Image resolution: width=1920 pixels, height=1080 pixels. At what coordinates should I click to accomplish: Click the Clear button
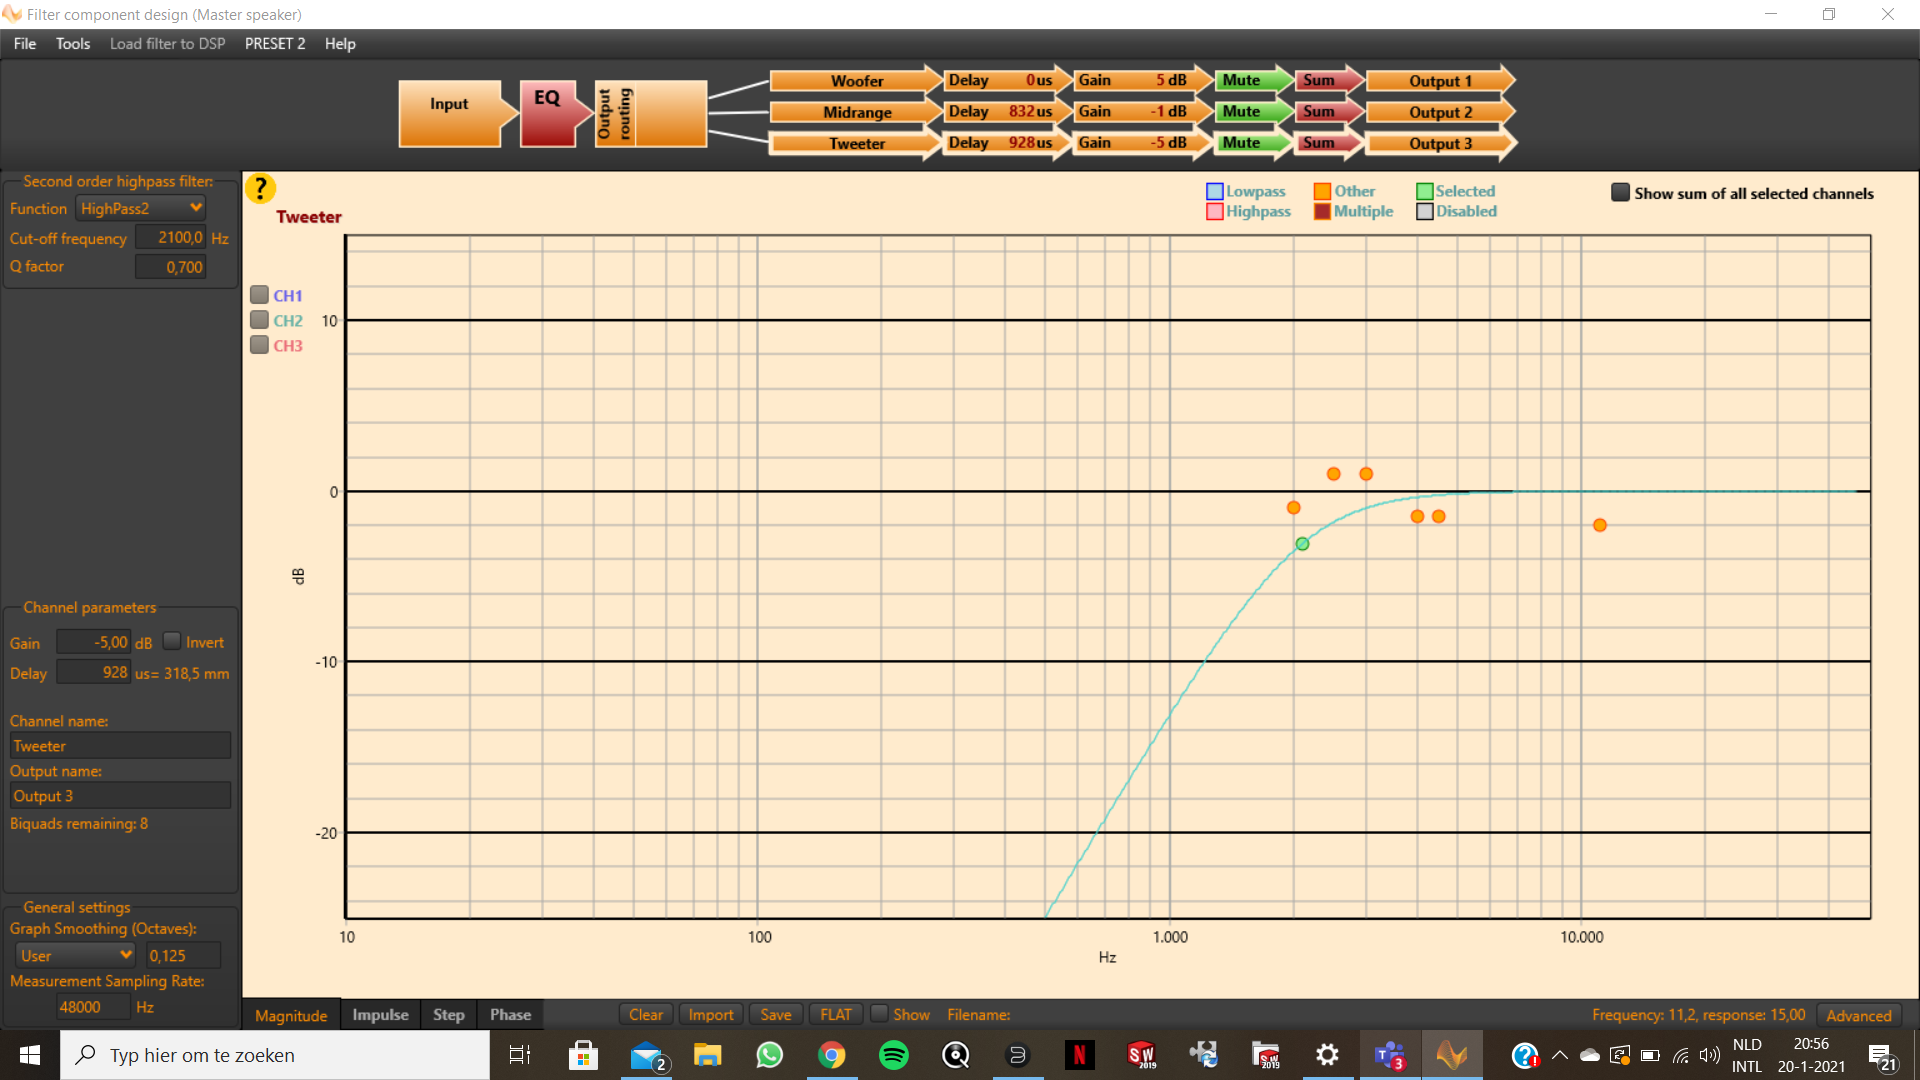(x=646, y=1014)
